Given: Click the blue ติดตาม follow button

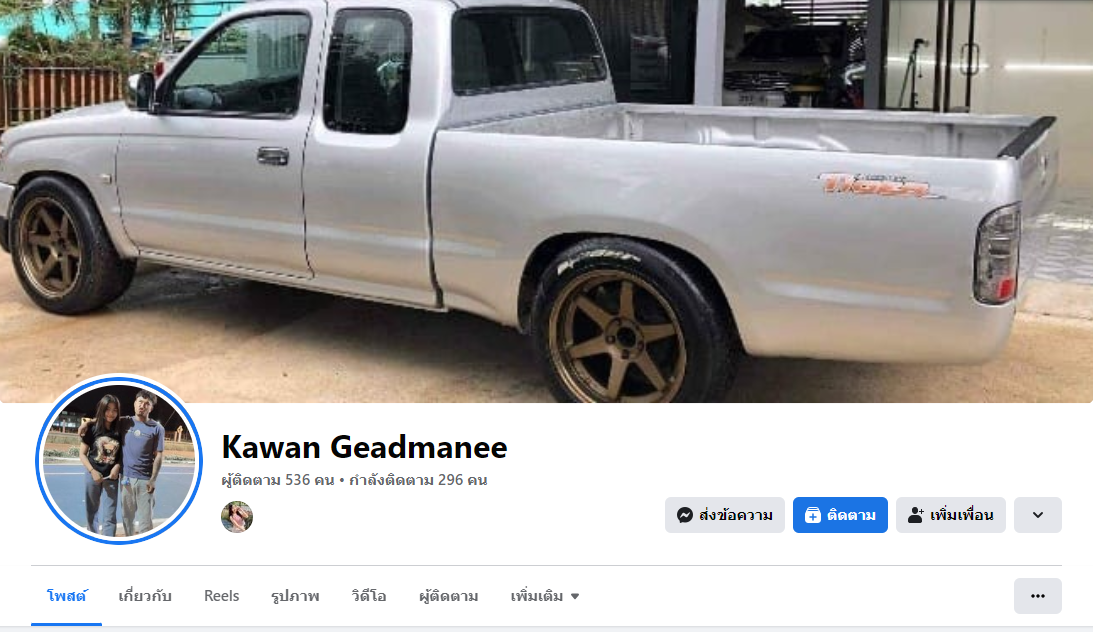Looking at the screenshot, I should [840, 515].
